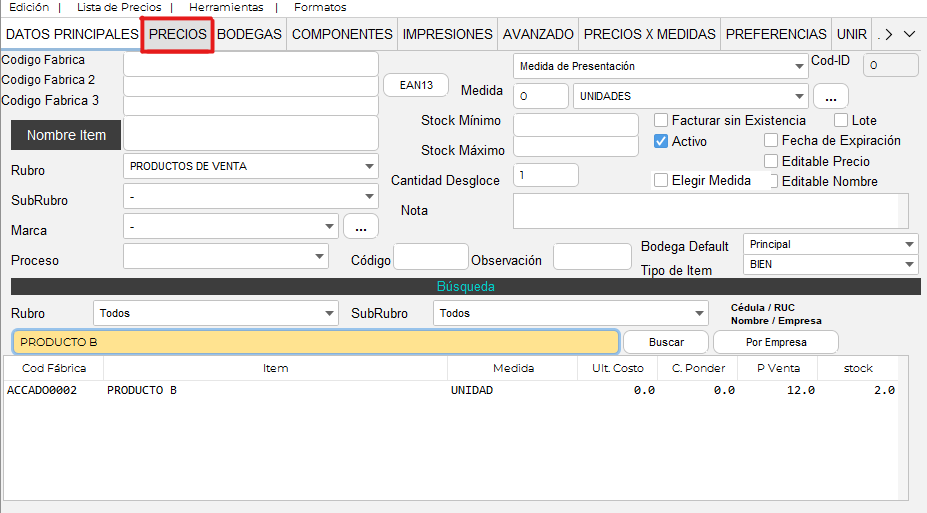
Task: Expand the Bodega Default Principal dropdown
Action: tap(830, 244)
